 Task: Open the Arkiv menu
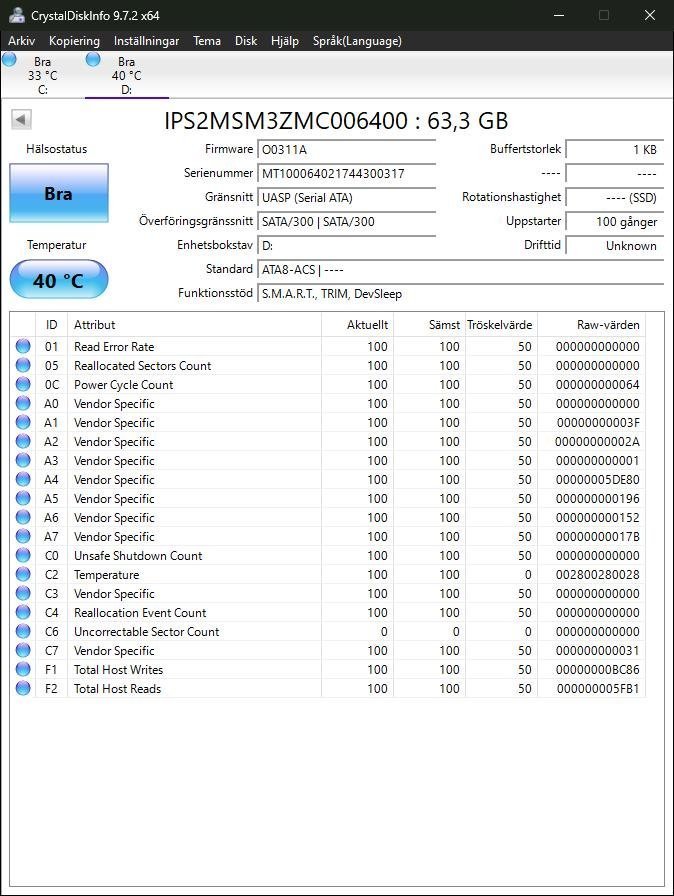coord(22,41)
